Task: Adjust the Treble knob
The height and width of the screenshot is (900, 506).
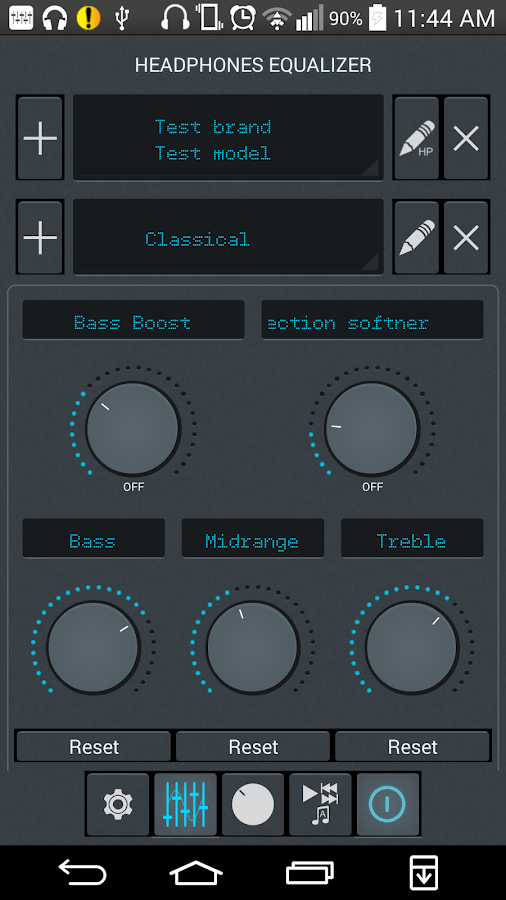Action: click(x=412, y=647)
